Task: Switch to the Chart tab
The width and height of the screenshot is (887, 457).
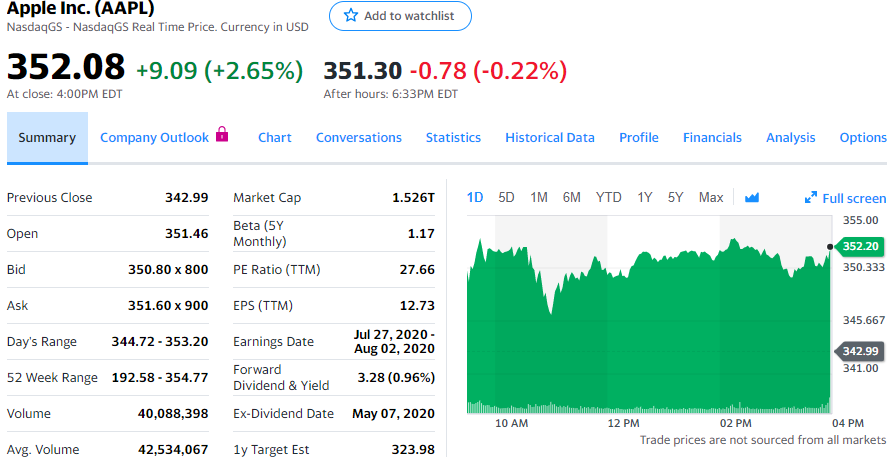Action: [x=274, y=137]
